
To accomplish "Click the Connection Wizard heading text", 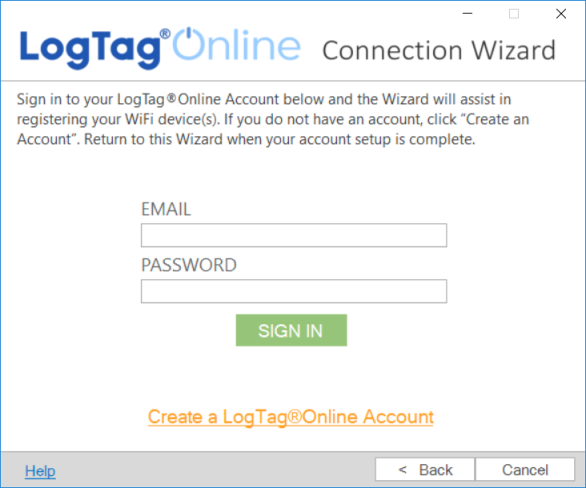I will click(439, 50).
